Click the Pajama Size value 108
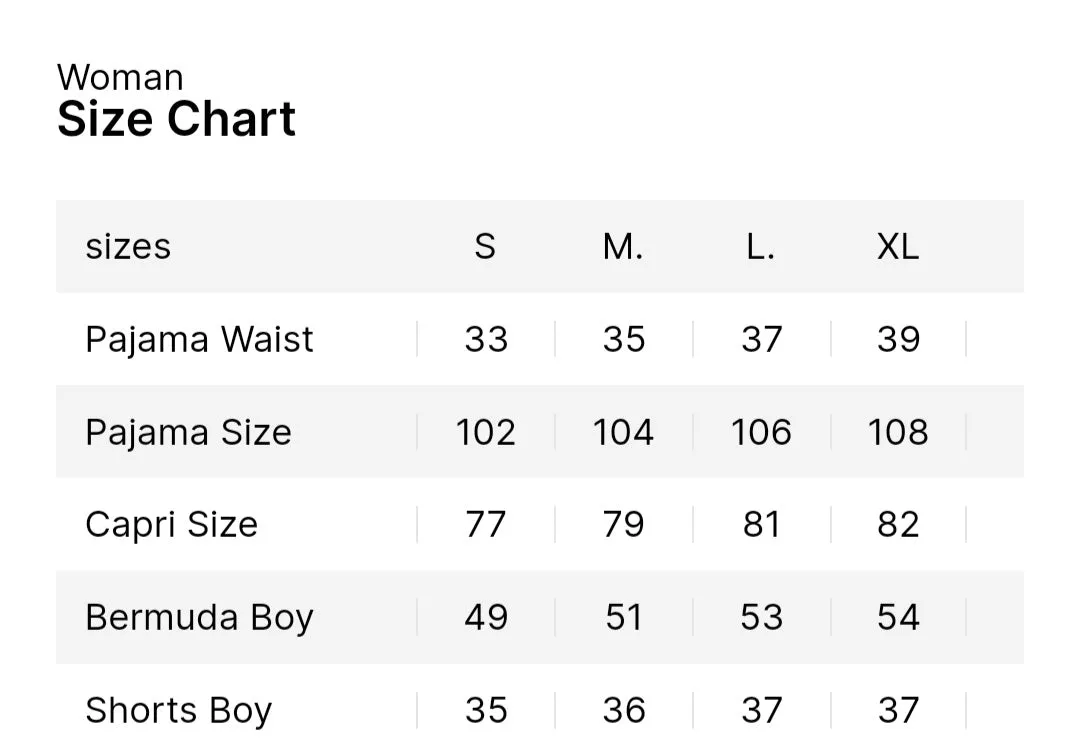 point(898,432)
